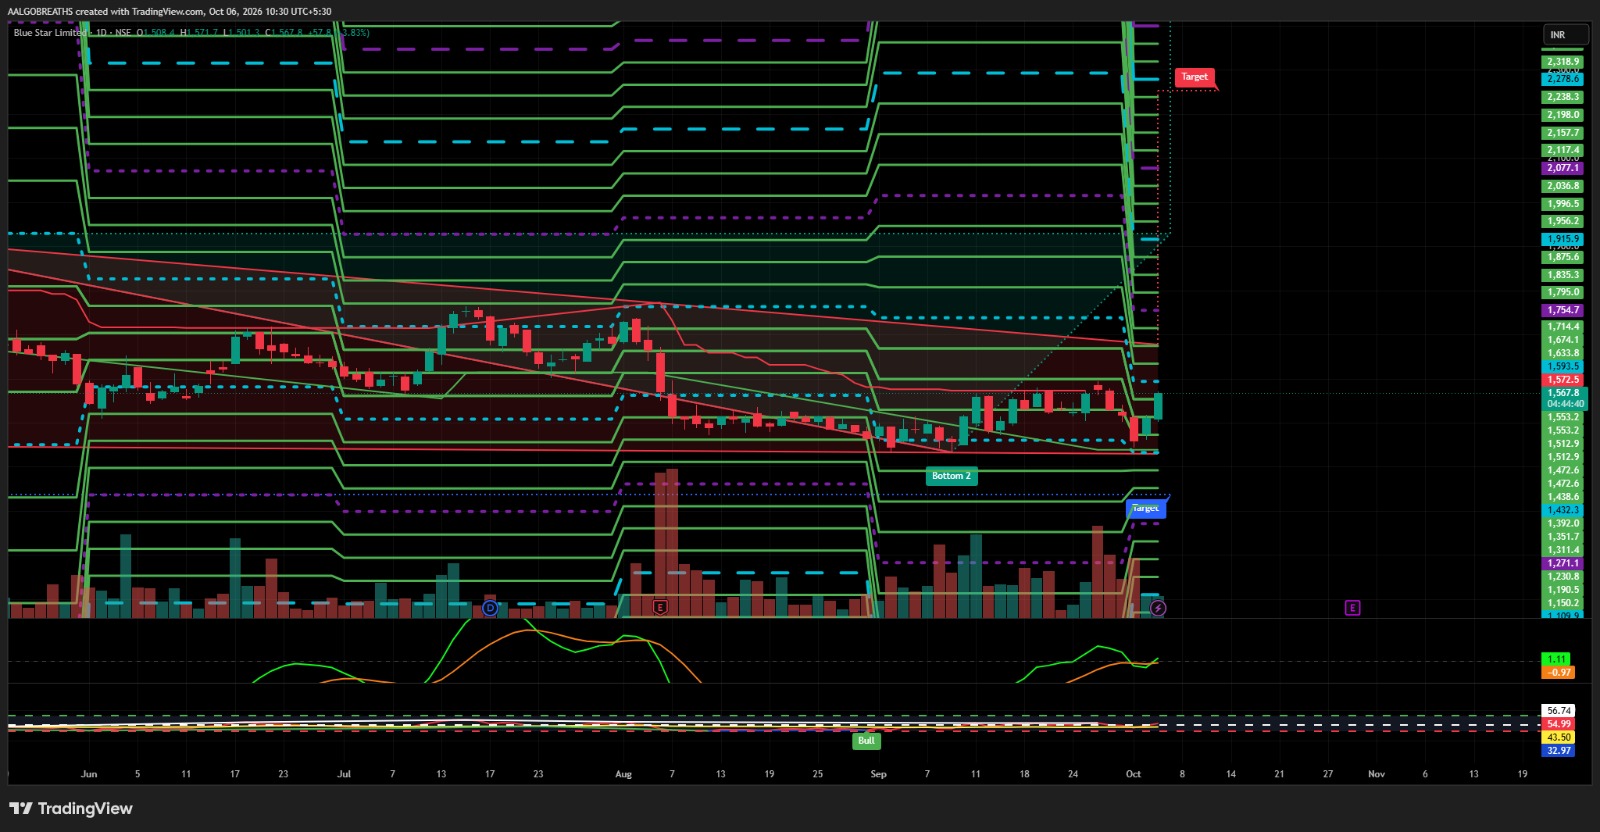
Task: Click the Sep label on time axis
Action: click(878, 774)
